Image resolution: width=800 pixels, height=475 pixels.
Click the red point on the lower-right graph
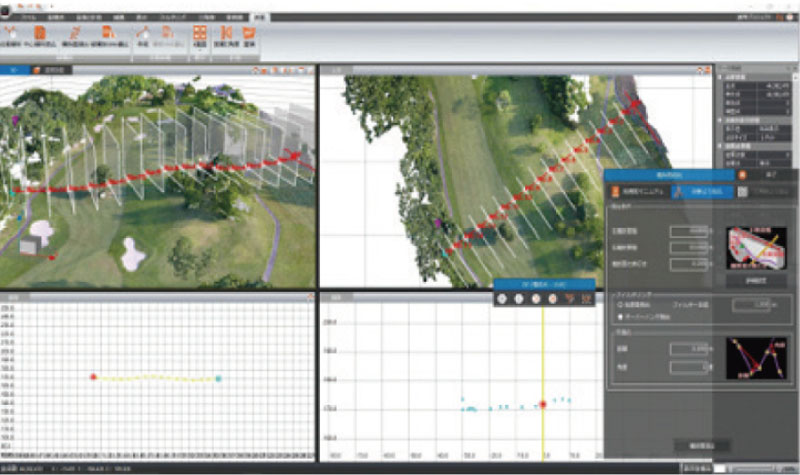[x=542, y=404]
